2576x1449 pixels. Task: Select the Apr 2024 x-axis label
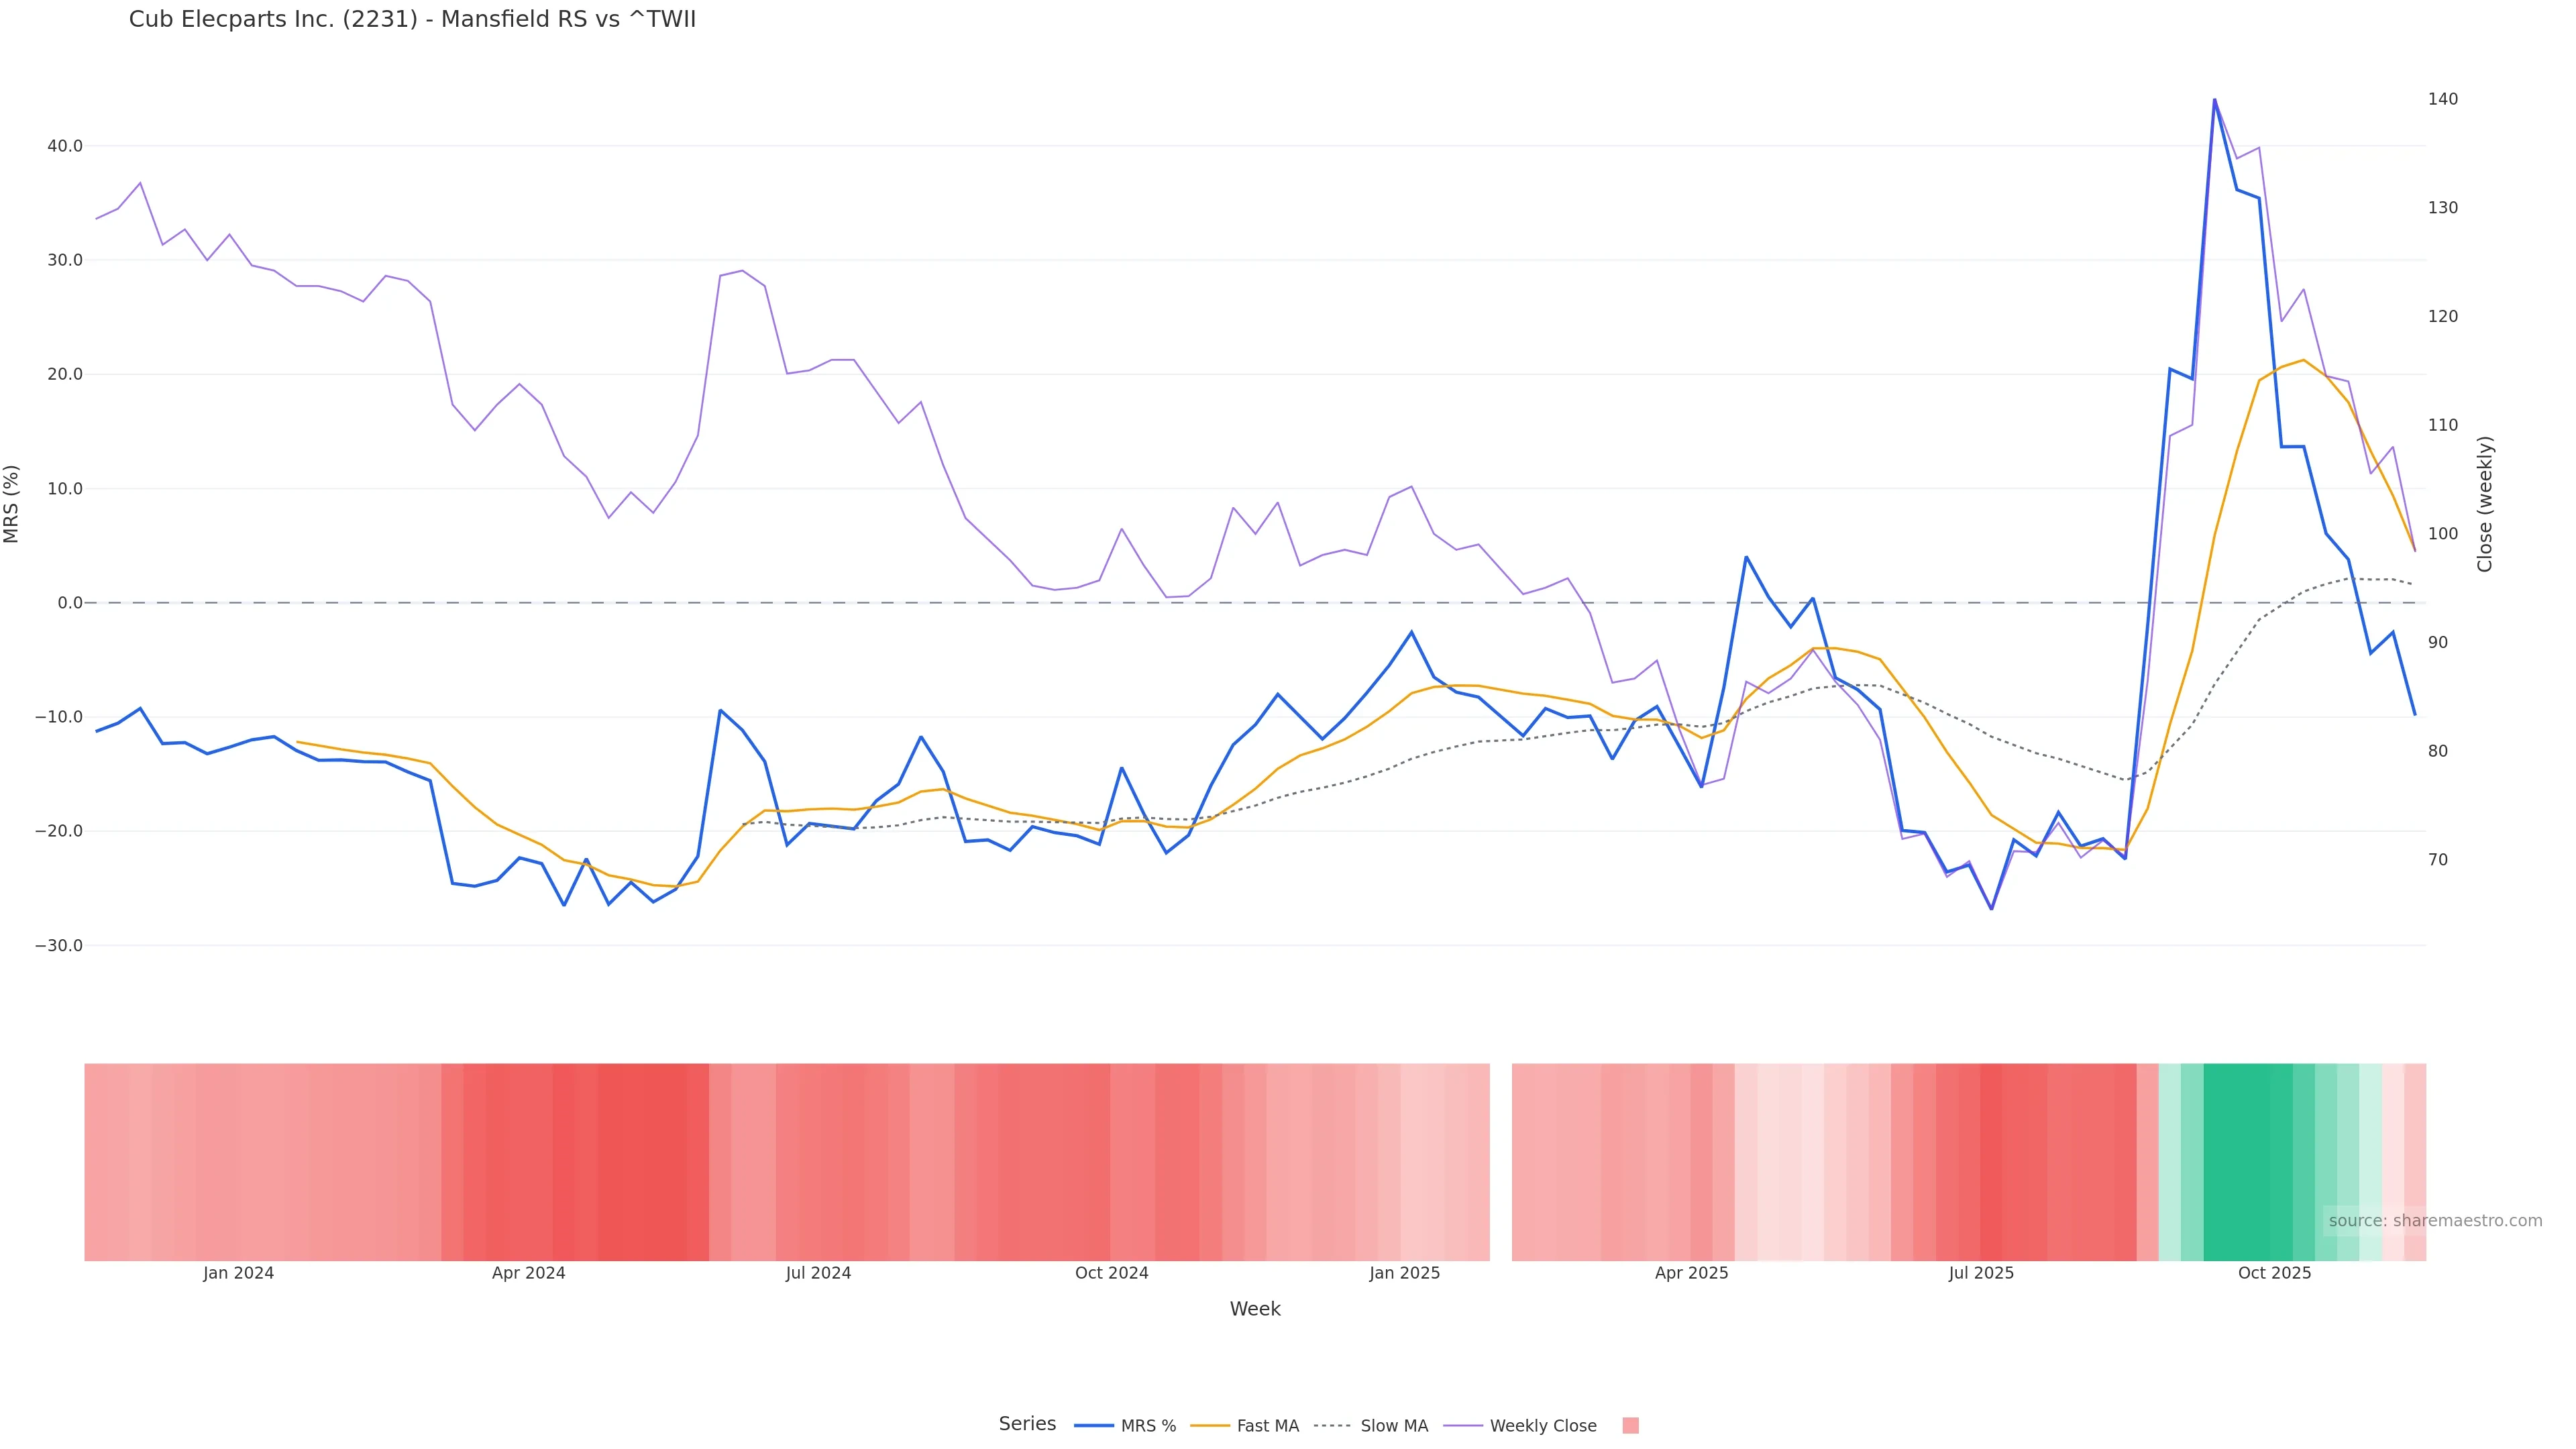pyautogui.click(x=528, y=1273)
